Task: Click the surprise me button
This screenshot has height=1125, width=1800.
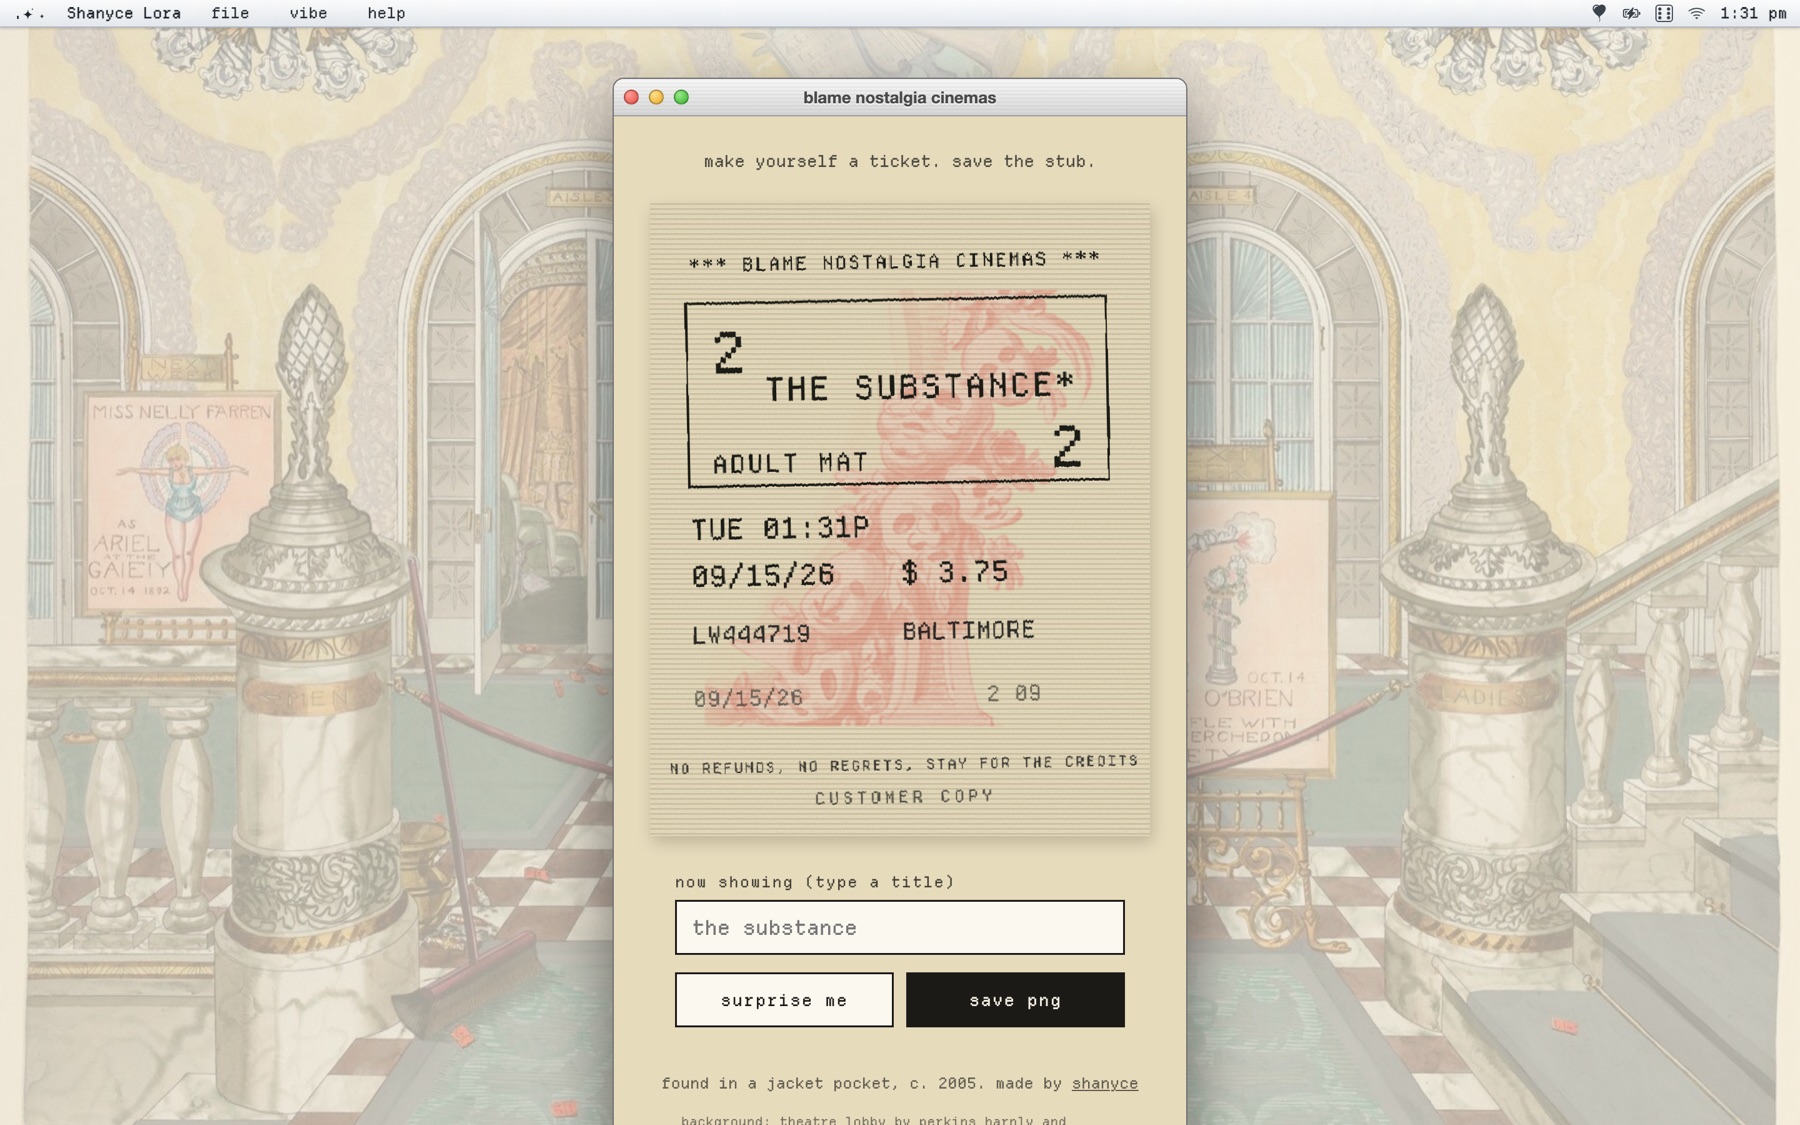Action: click(x=784, y=999)
